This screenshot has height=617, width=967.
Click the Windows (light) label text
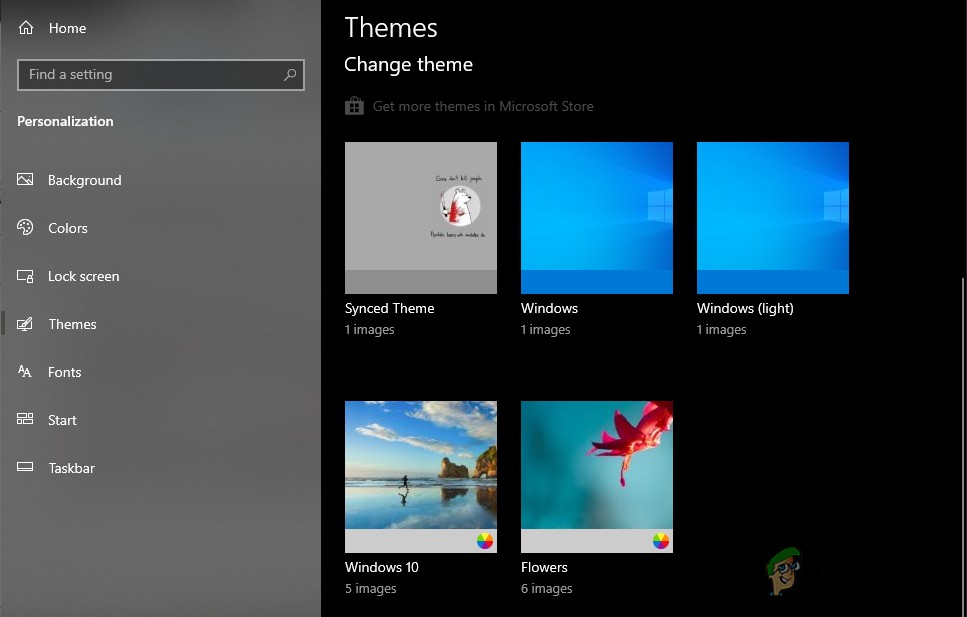[x=745, y=308]
